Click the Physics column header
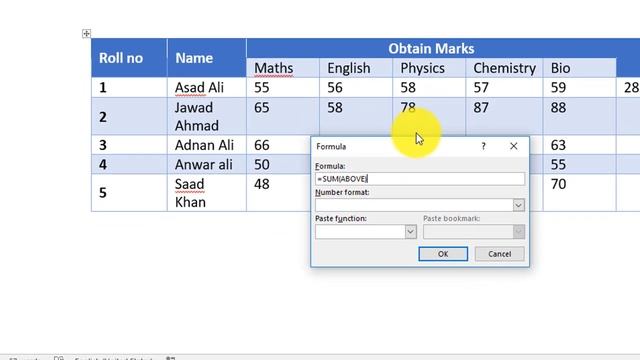Image resolution: width=640 pixels, height=360 pixels. coord(429,68)
